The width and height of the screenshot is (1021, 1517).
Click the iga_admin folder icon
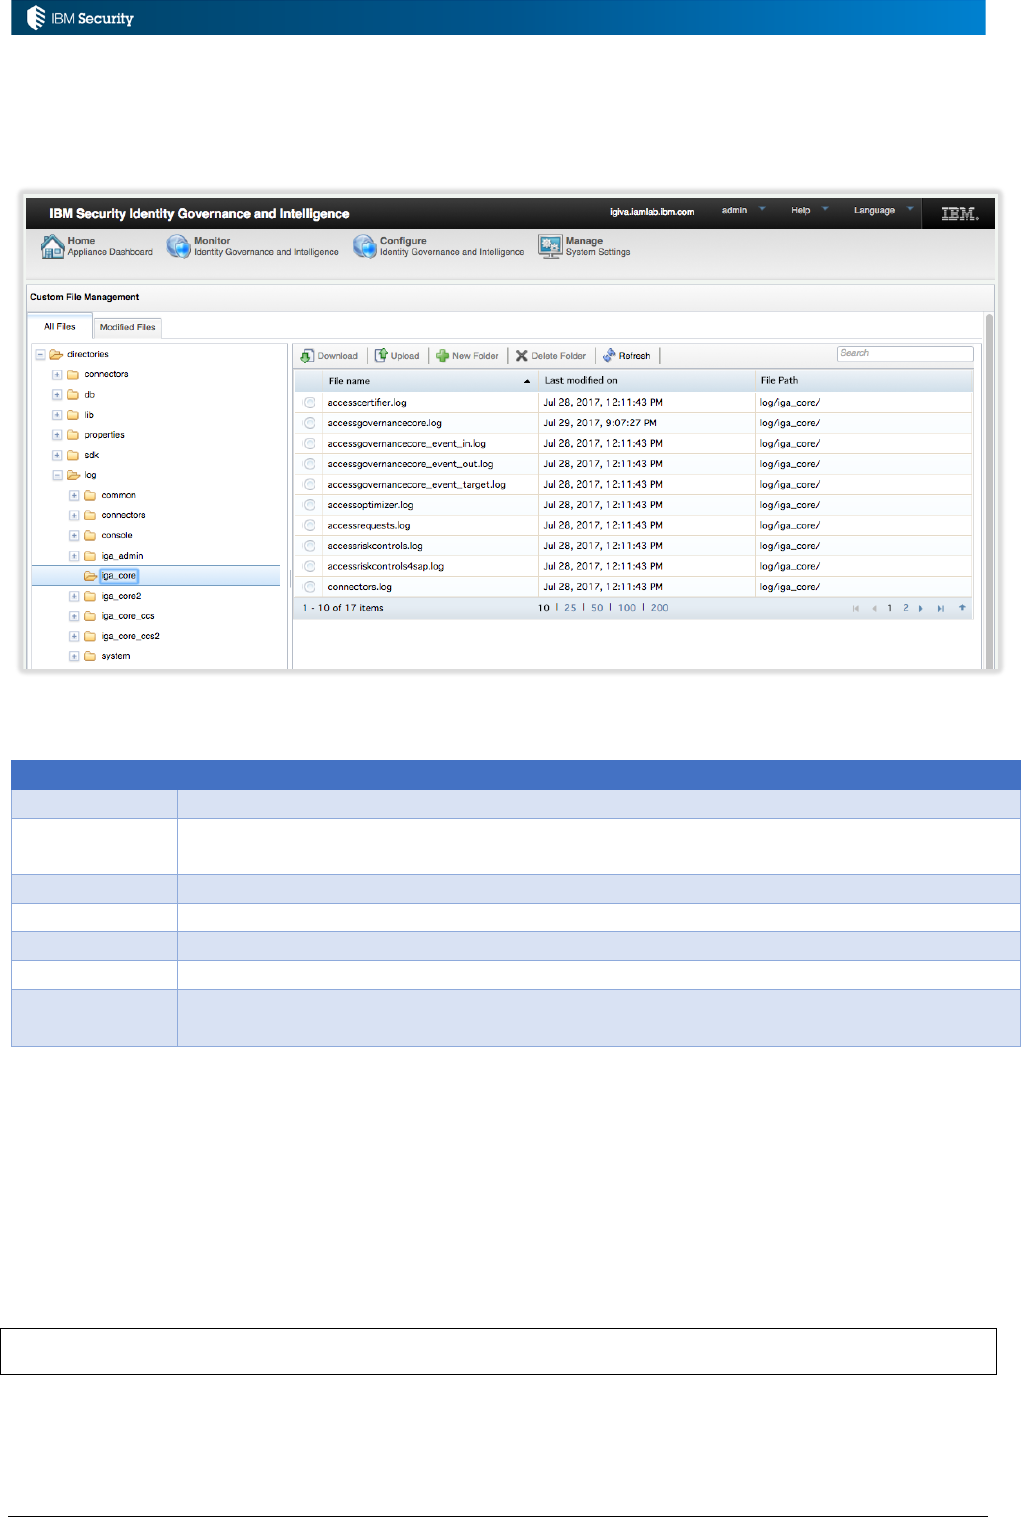coord(90,556)
